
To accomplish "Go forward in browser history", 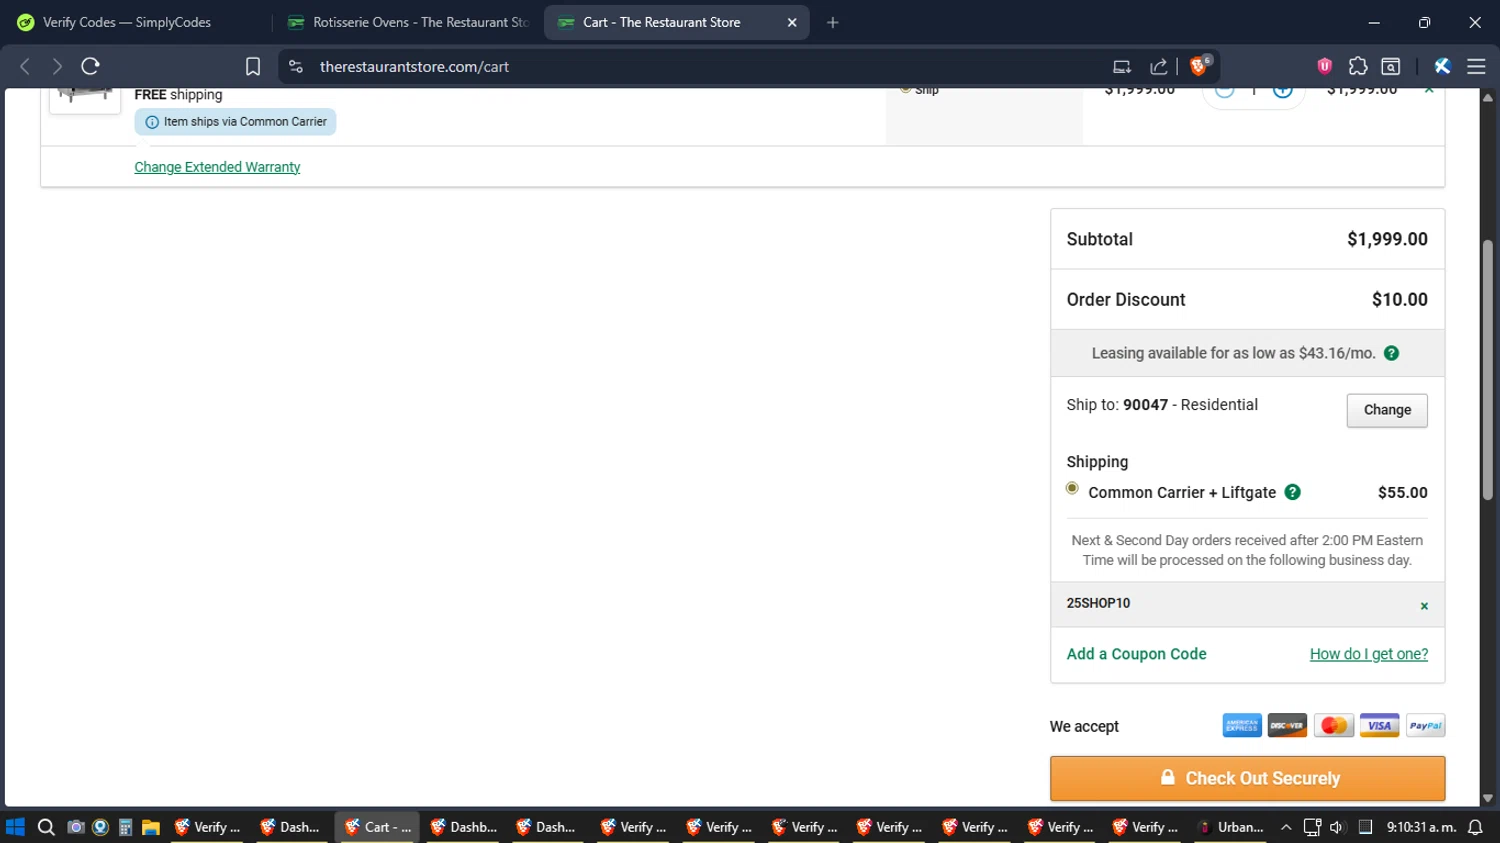I will tap(57, 67).
